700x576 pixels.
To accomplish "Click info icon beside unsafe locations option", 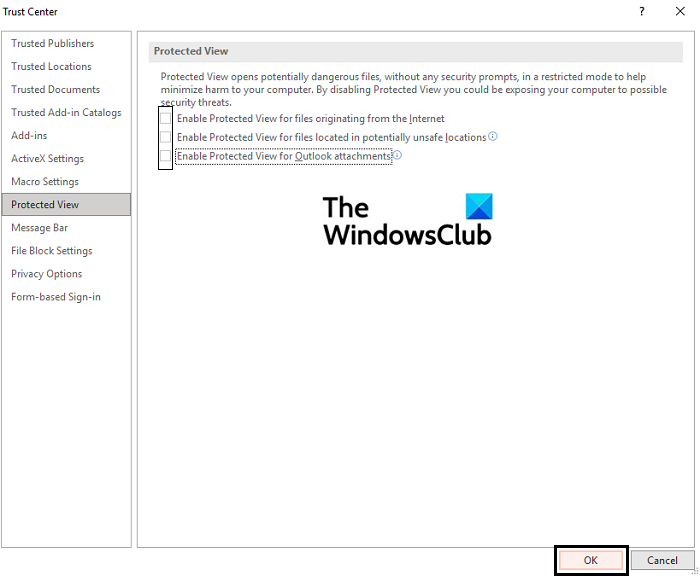I will coord(492,136).
